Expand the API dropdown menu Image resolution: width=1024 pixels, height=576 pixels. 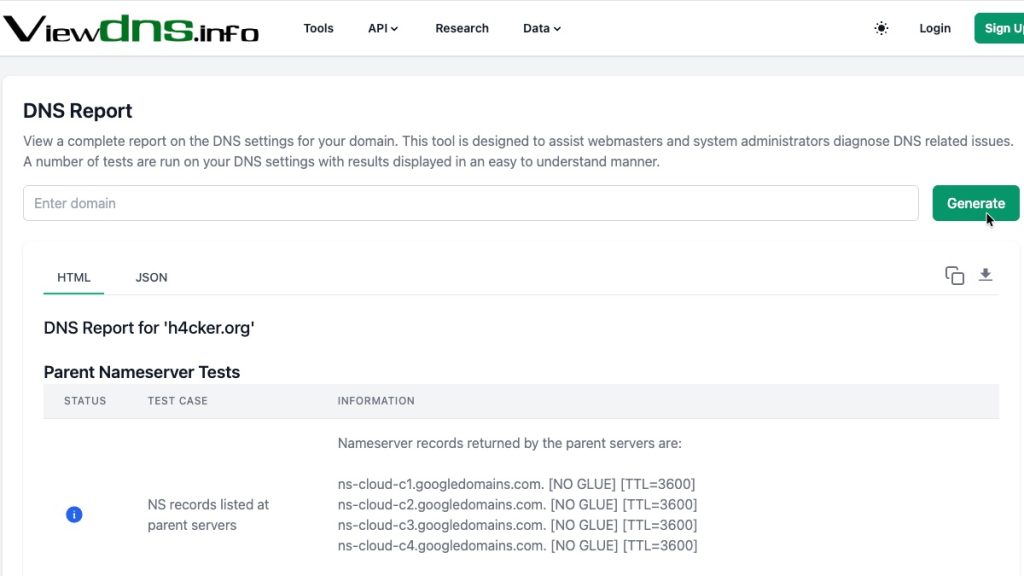[383, 28]
